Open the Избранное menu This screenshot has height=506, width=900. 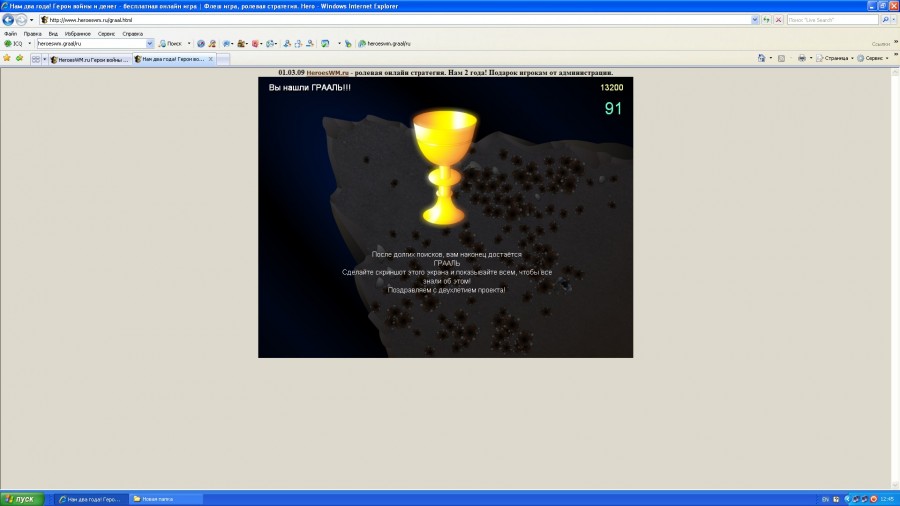pyautogui.click(x=77, y=33)
